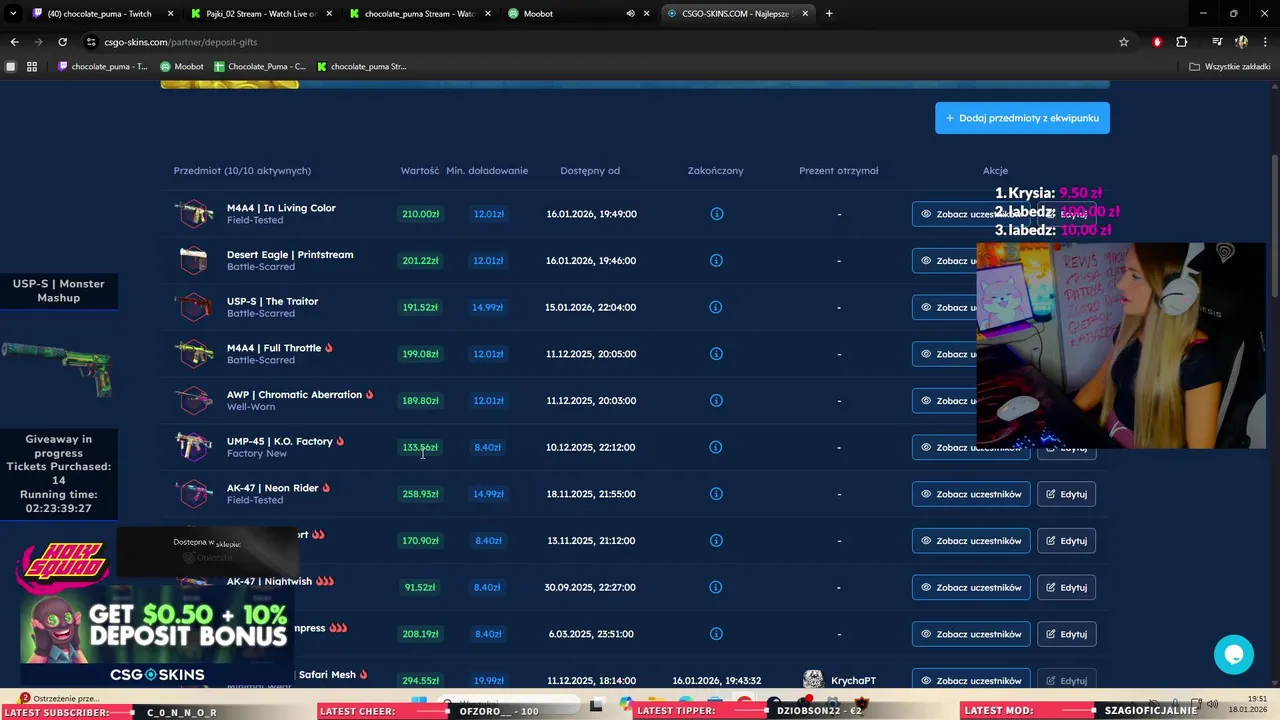Switch to the chocolate_puma Stream tab
This screenshot has height=720, width=1280.
click(420, 14)
